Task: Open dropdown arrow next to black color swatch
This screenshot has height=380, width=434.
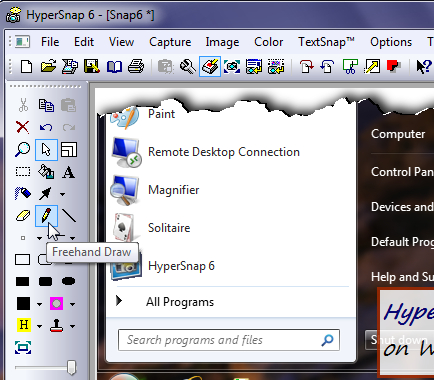Action: pyautogui.click(x=39, y=304)
